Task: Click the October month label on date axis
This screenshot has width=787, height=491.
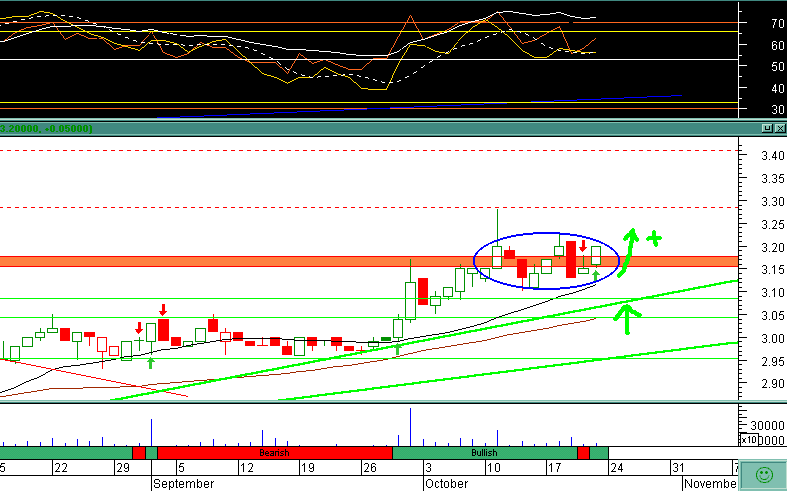Action: 446,483
